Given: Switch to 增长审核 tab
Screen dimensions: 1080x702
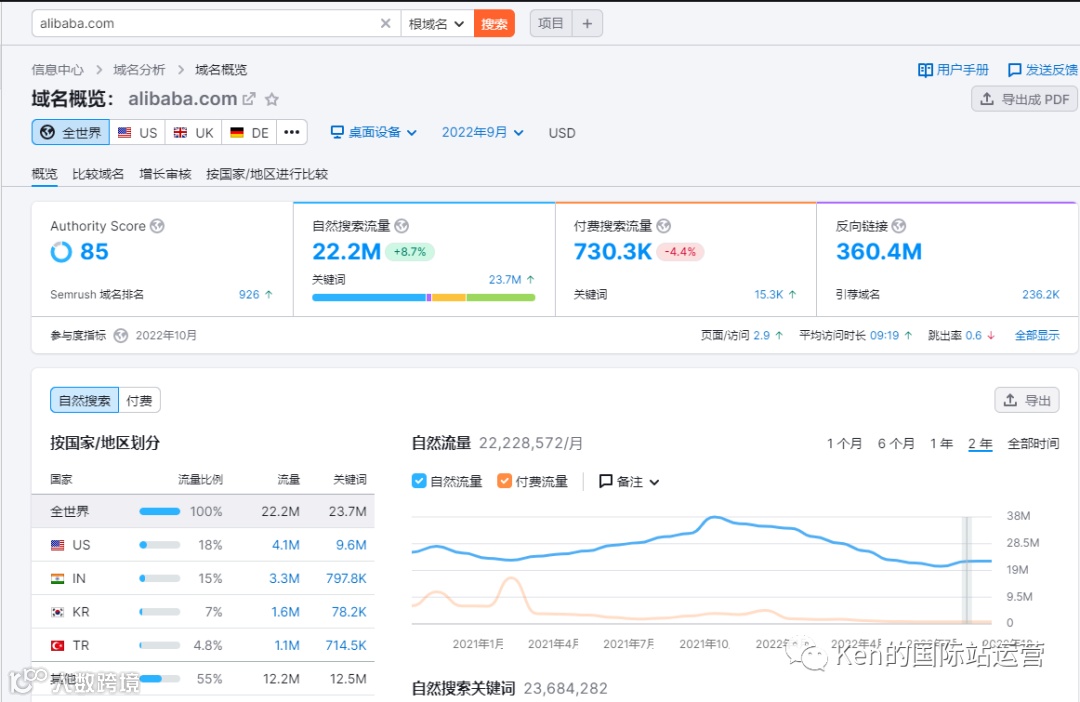Looking at the screenshot, I should tap(165, 174).
